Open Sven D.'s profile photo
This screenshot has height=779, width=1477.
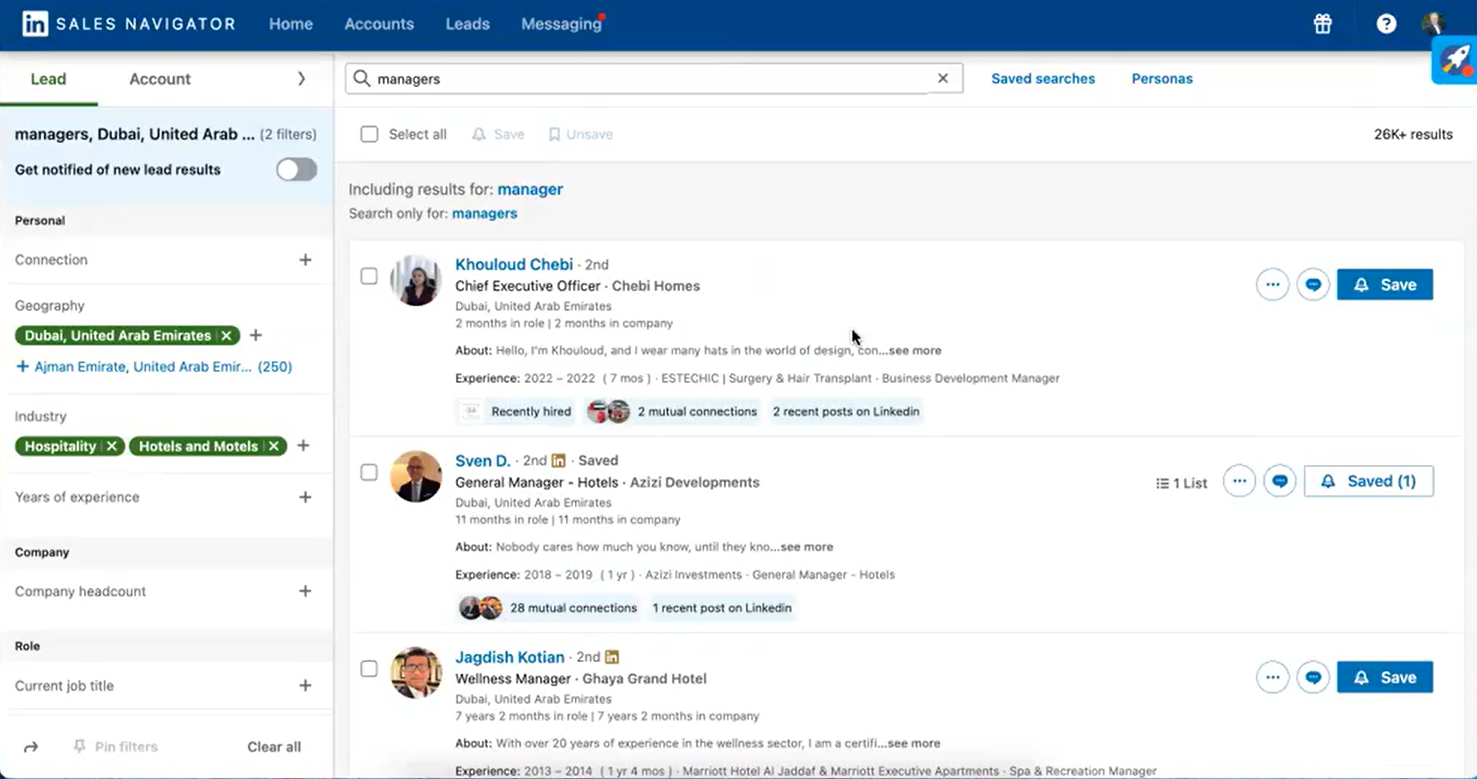(x=416, y=476)
